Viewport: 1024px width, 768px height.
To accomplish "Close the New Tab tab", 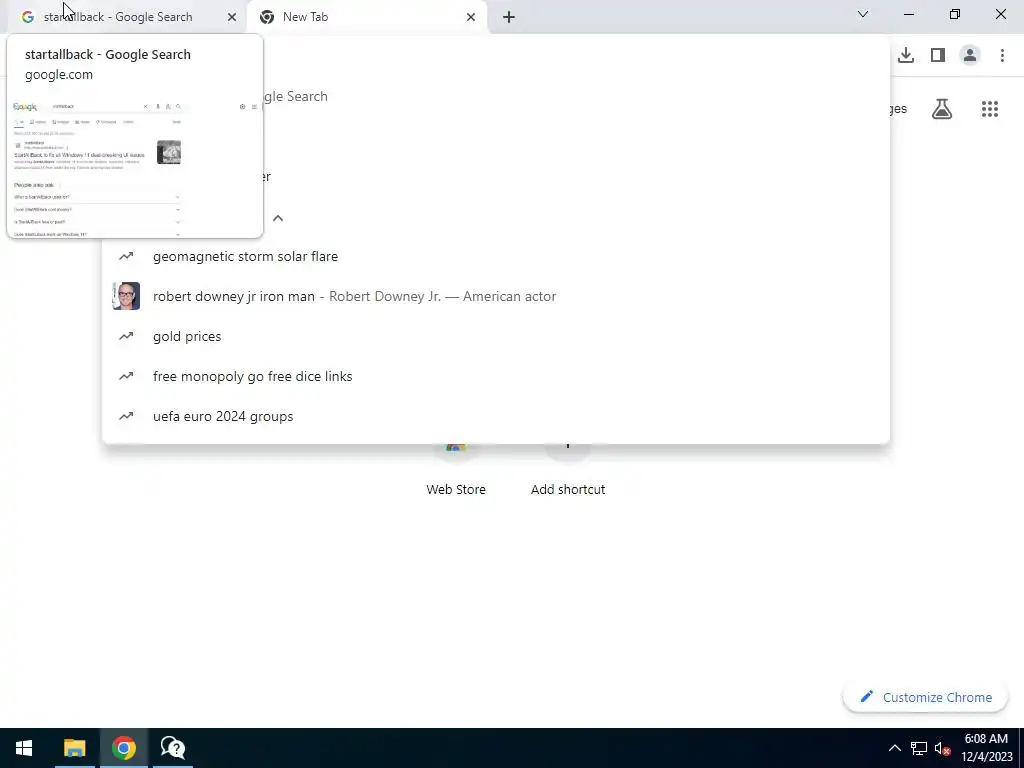I will pos(471,17).
